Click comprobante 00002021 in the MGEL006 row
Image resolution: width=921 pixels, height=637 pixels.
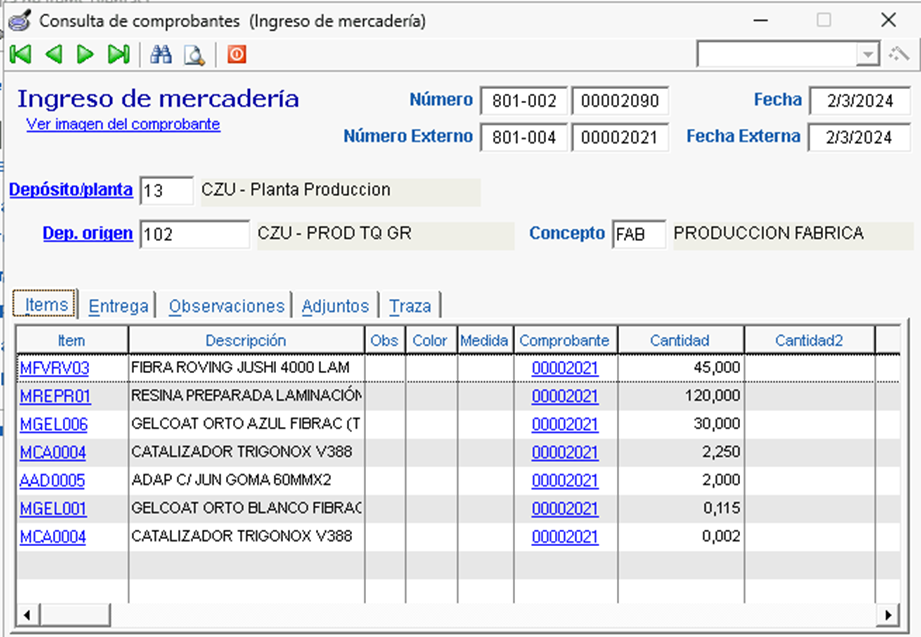point(564,424)
